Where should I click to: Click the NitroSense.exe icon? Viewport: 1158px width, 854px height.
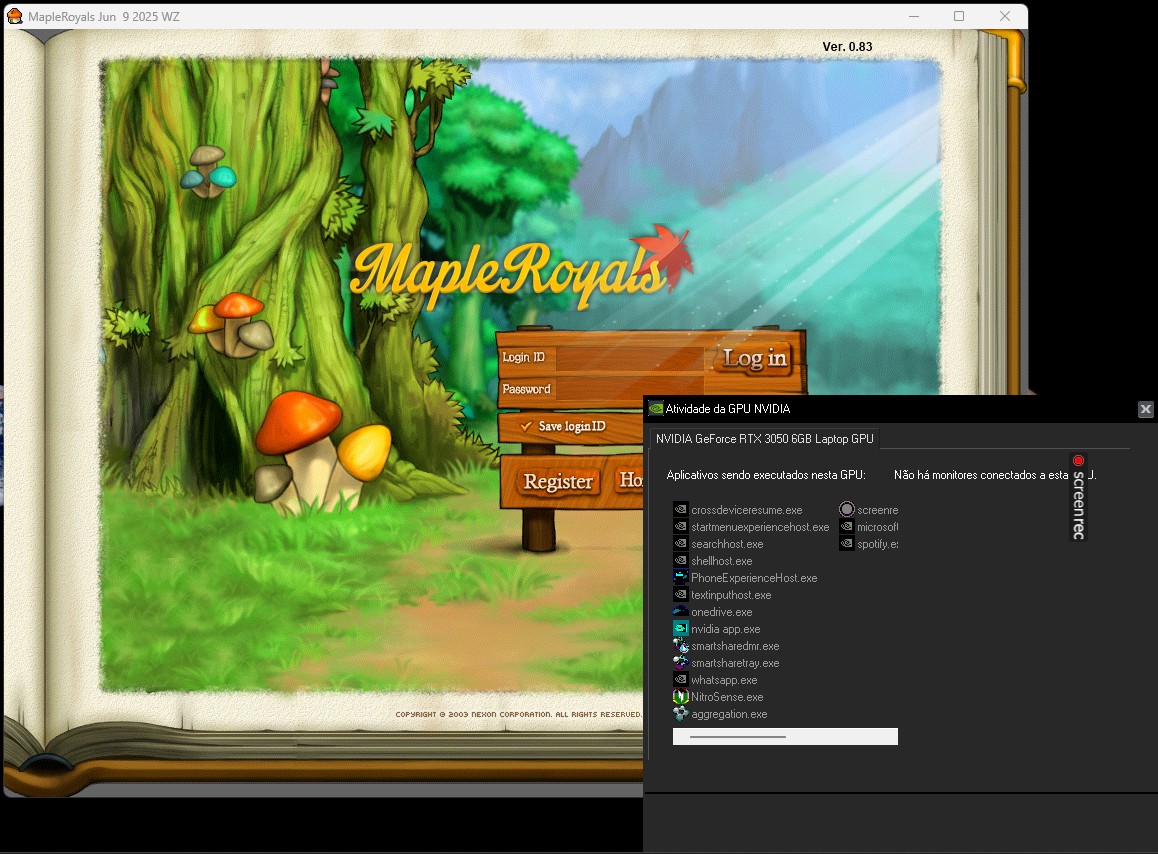679,697
